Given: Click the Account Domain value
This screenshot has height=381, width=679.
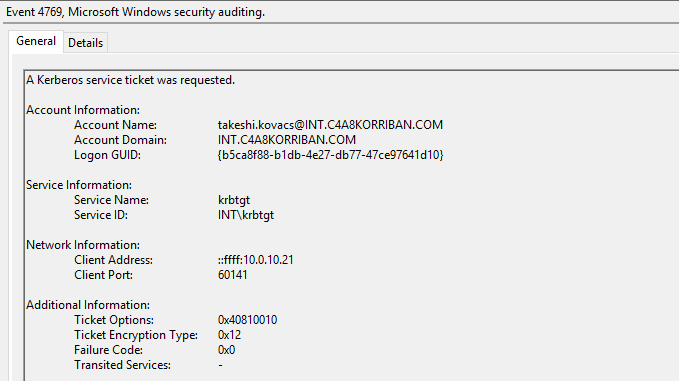Looking at the screenshot, I should click(x=287, y=140).
